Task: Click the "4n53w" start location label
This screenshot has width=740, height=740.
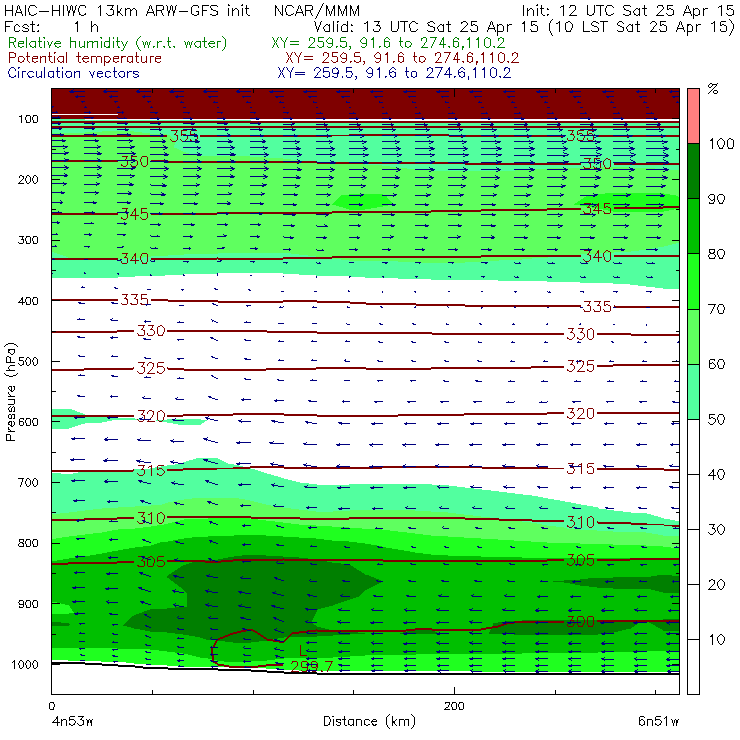Action: click(x=72, y=721)
